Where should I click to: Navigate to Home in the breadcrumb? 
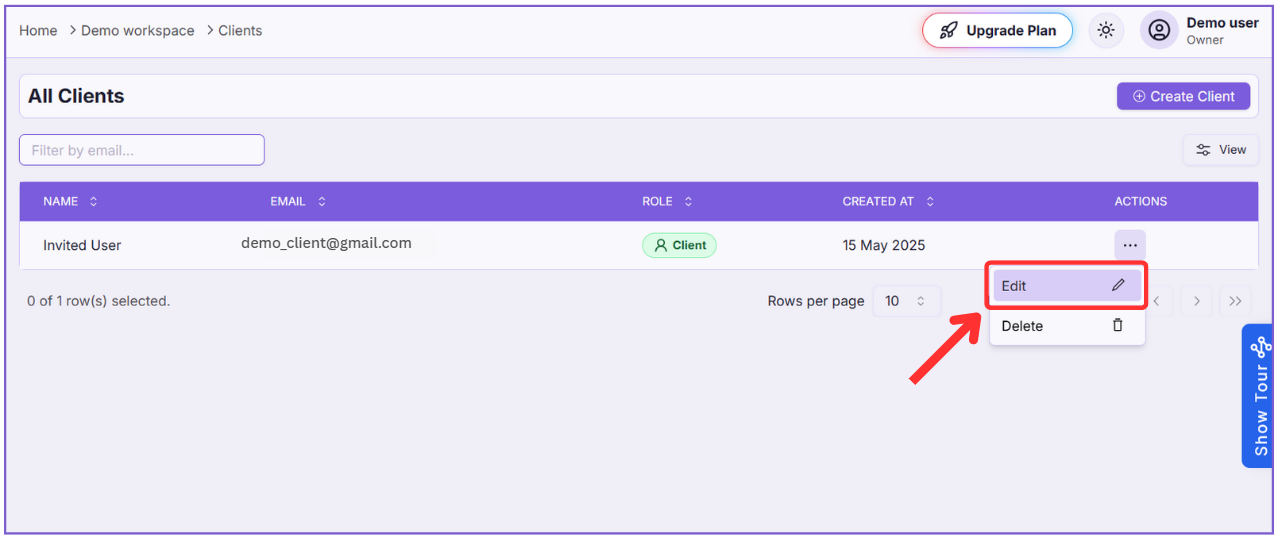(38, 31)
